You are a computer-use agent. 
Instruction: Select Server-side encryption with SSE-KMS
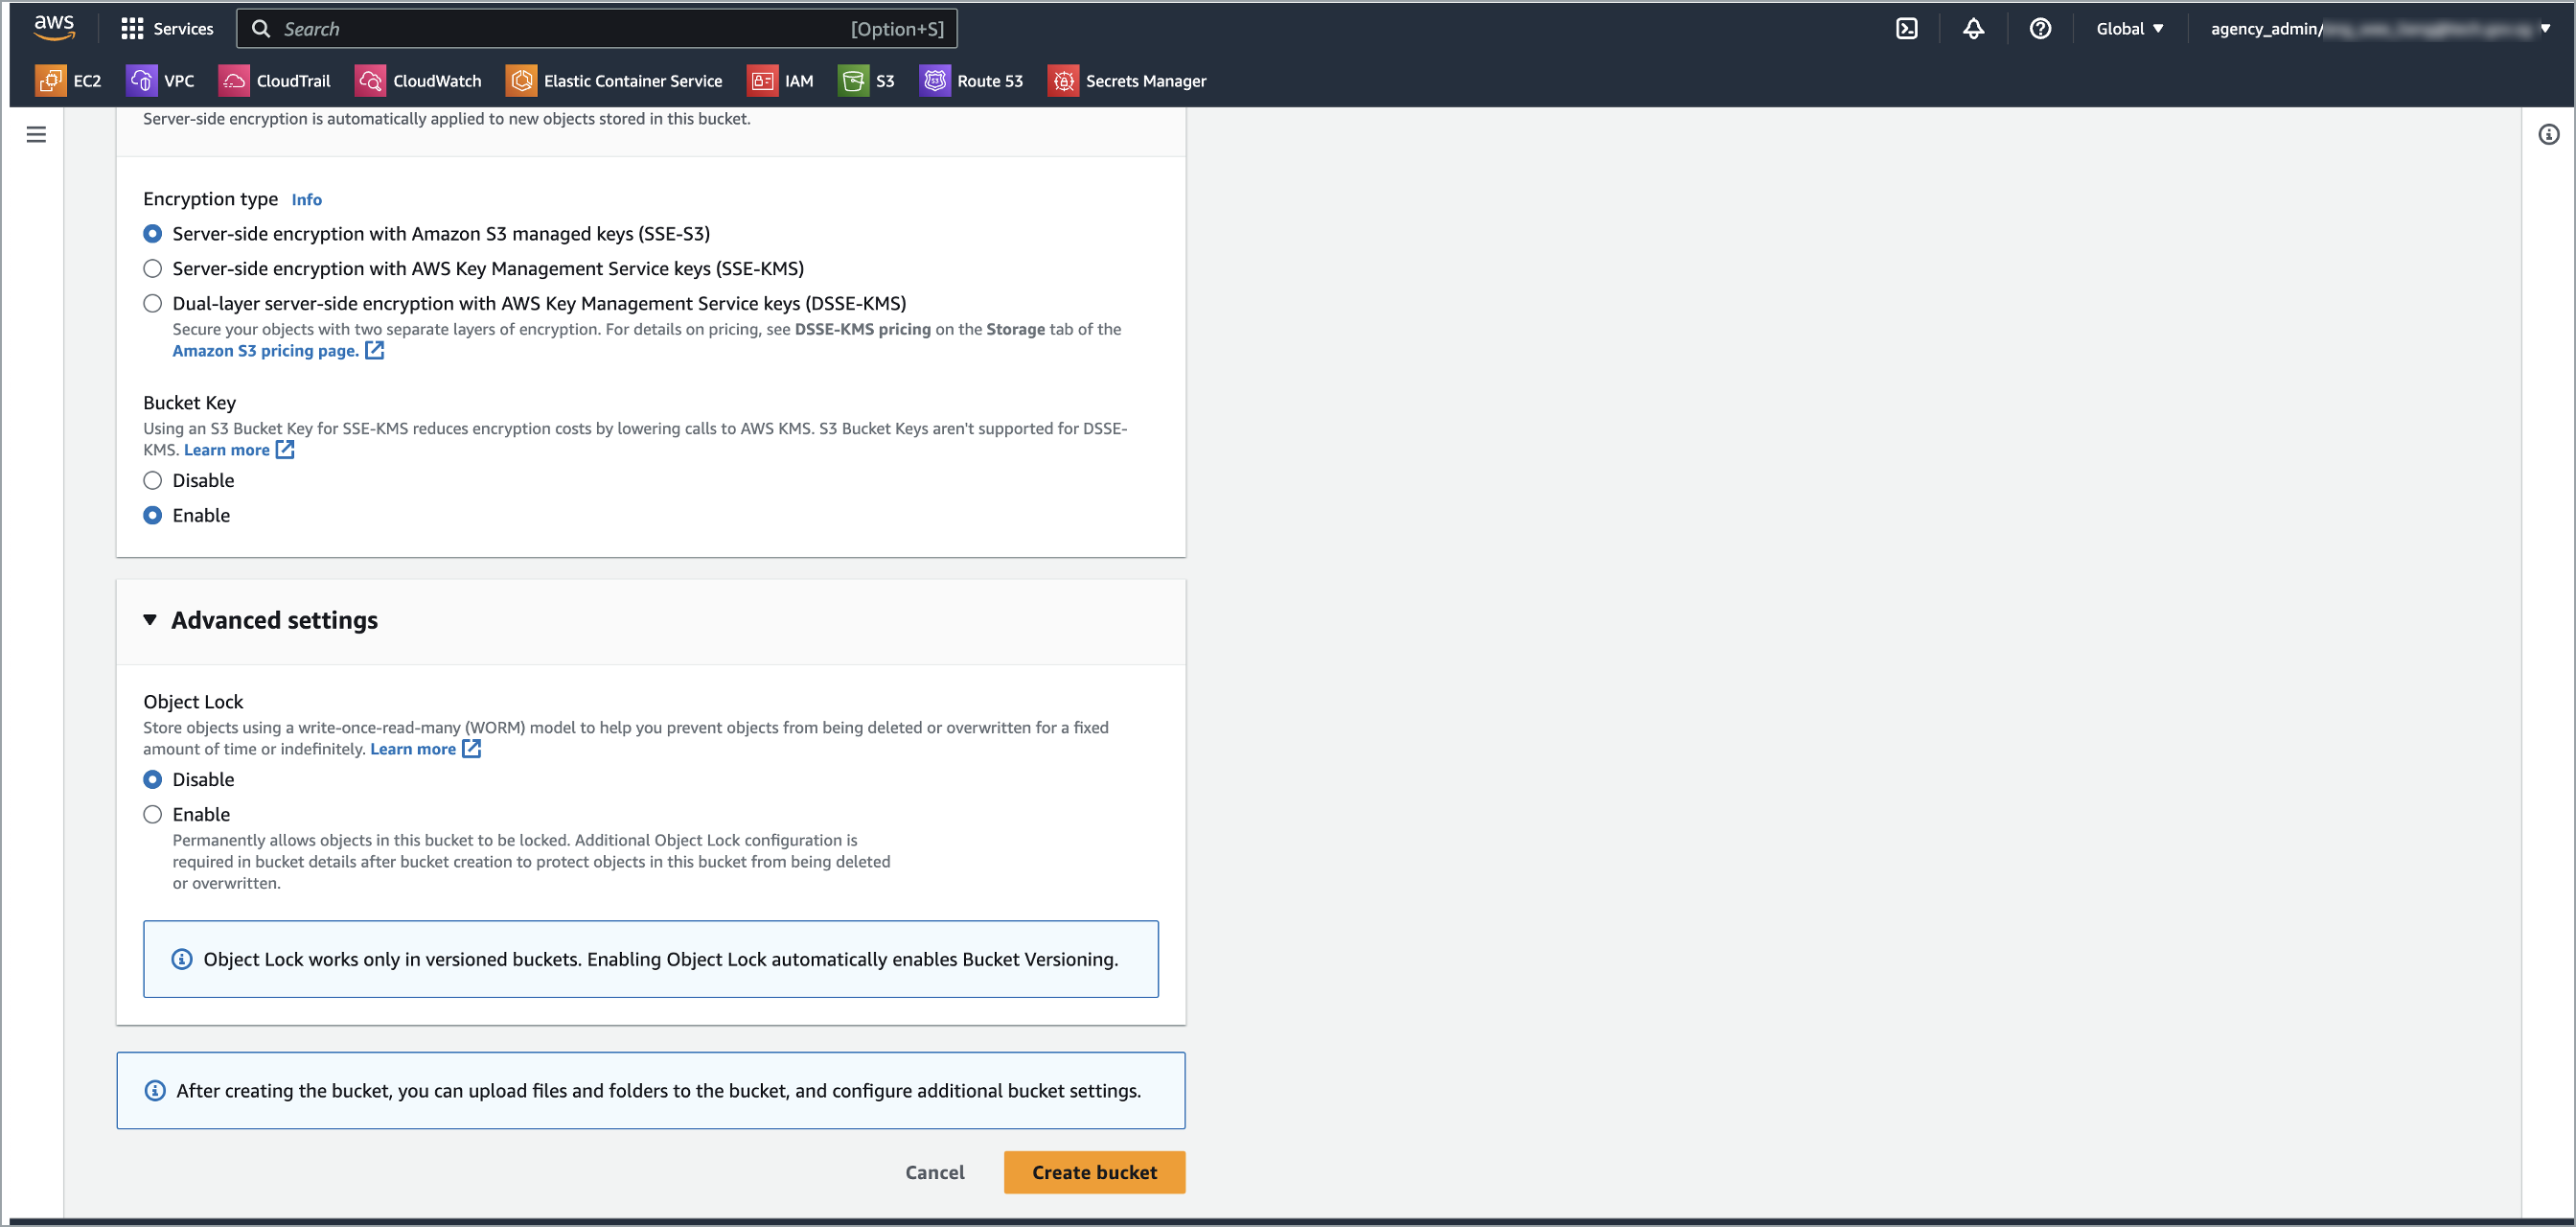click(152, 268)
